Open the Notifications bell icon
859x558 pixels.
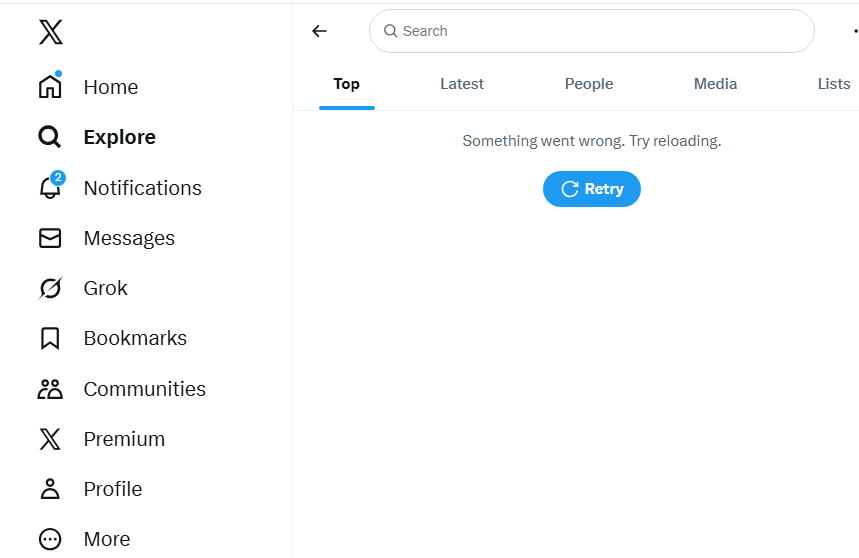(50, 188)
